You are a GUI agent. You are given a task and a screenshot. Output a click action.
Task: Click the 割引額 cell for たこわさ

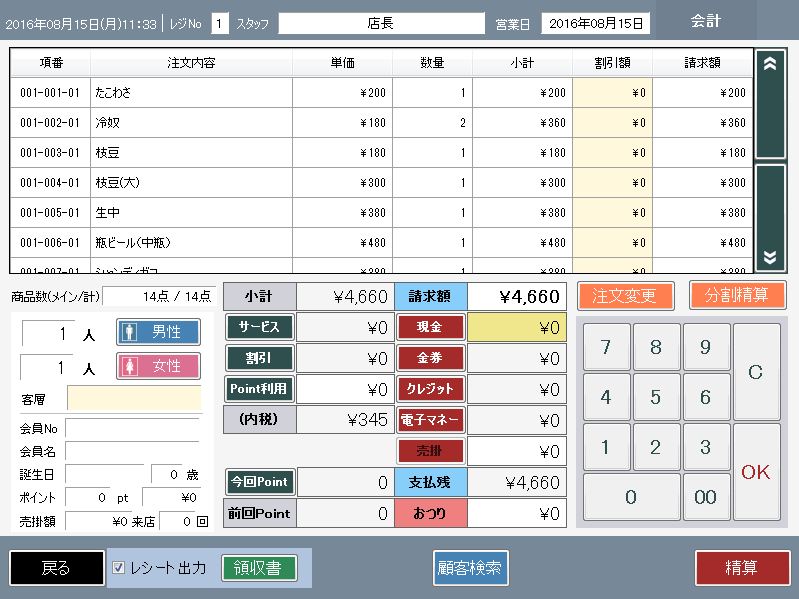coord(612,93)
